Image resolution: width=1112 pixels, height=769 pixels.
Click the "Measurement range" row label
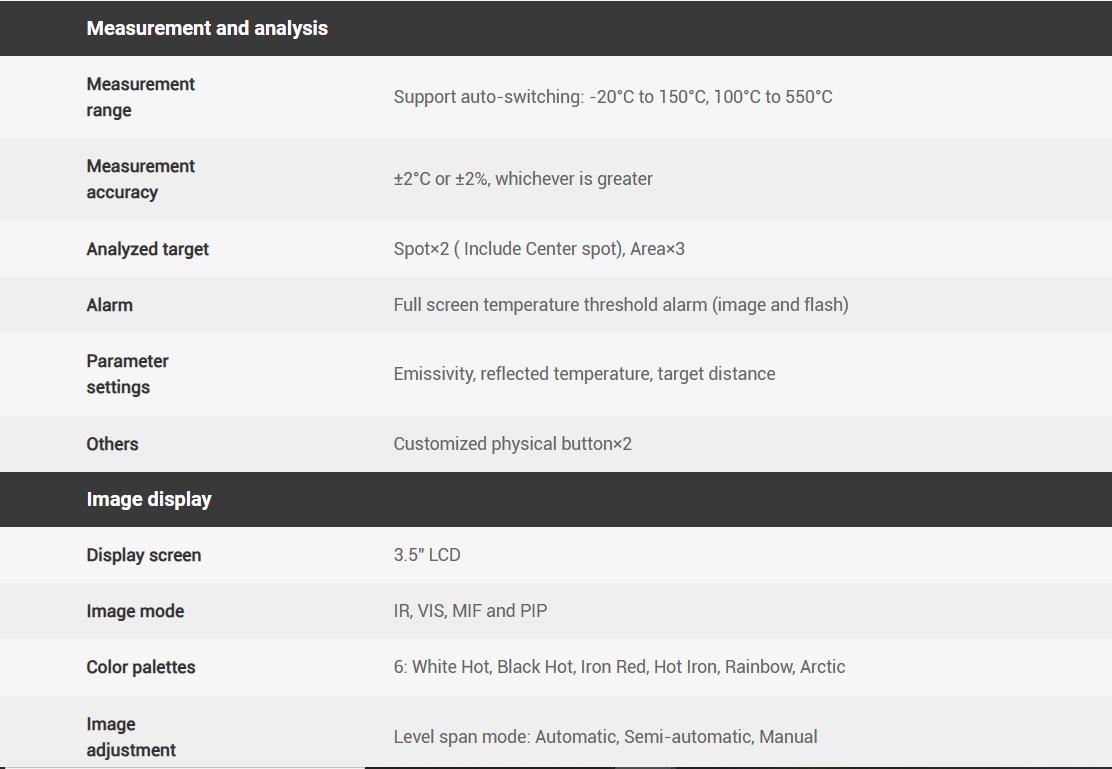(x=140, y=97)
